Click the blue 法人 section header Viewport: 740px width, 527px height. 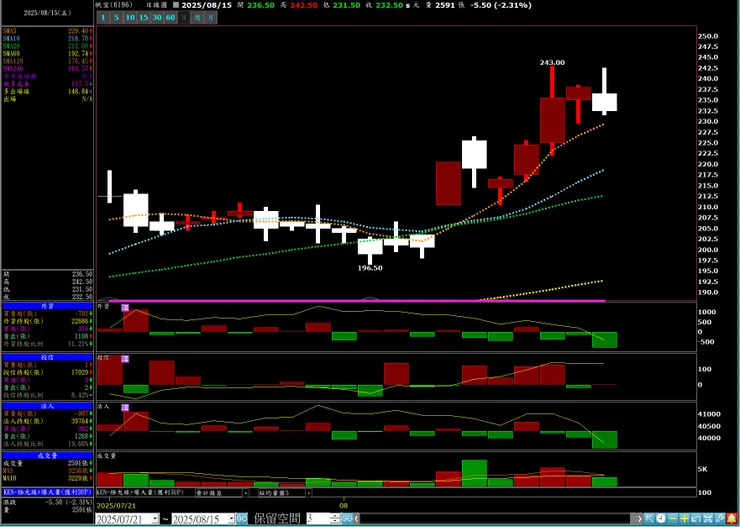47,406
